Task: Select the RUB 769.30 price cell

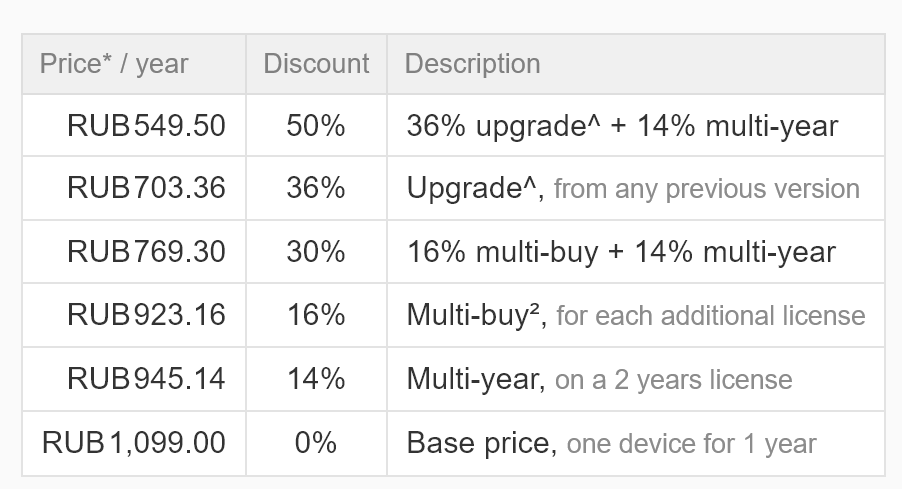Action: 134,251
